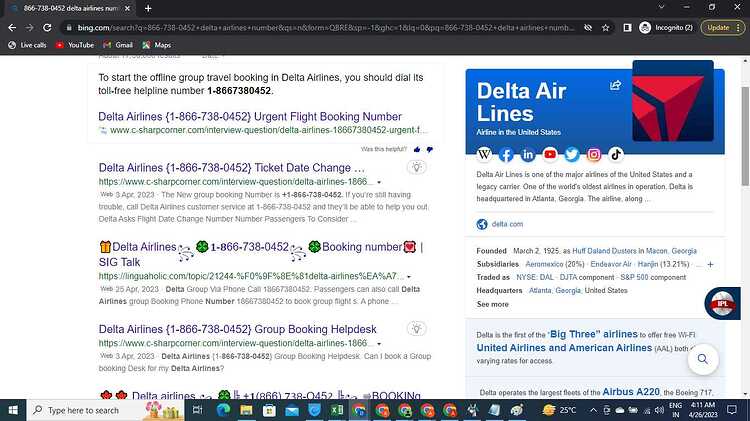Share the Delta Air Lines info card

pos(615,86)
